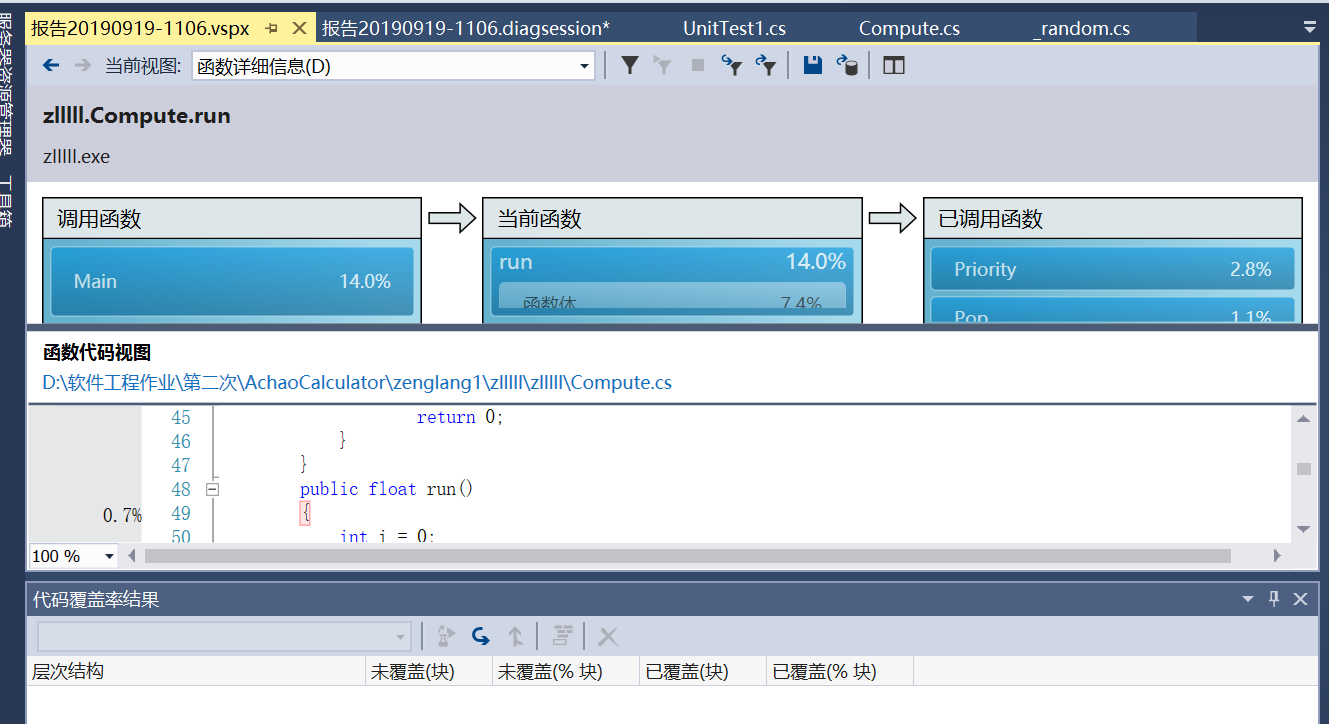Sort by the 未覆盖(块) column header
The width and height of the screenshot is (1329, 724).
pos(429,672)
